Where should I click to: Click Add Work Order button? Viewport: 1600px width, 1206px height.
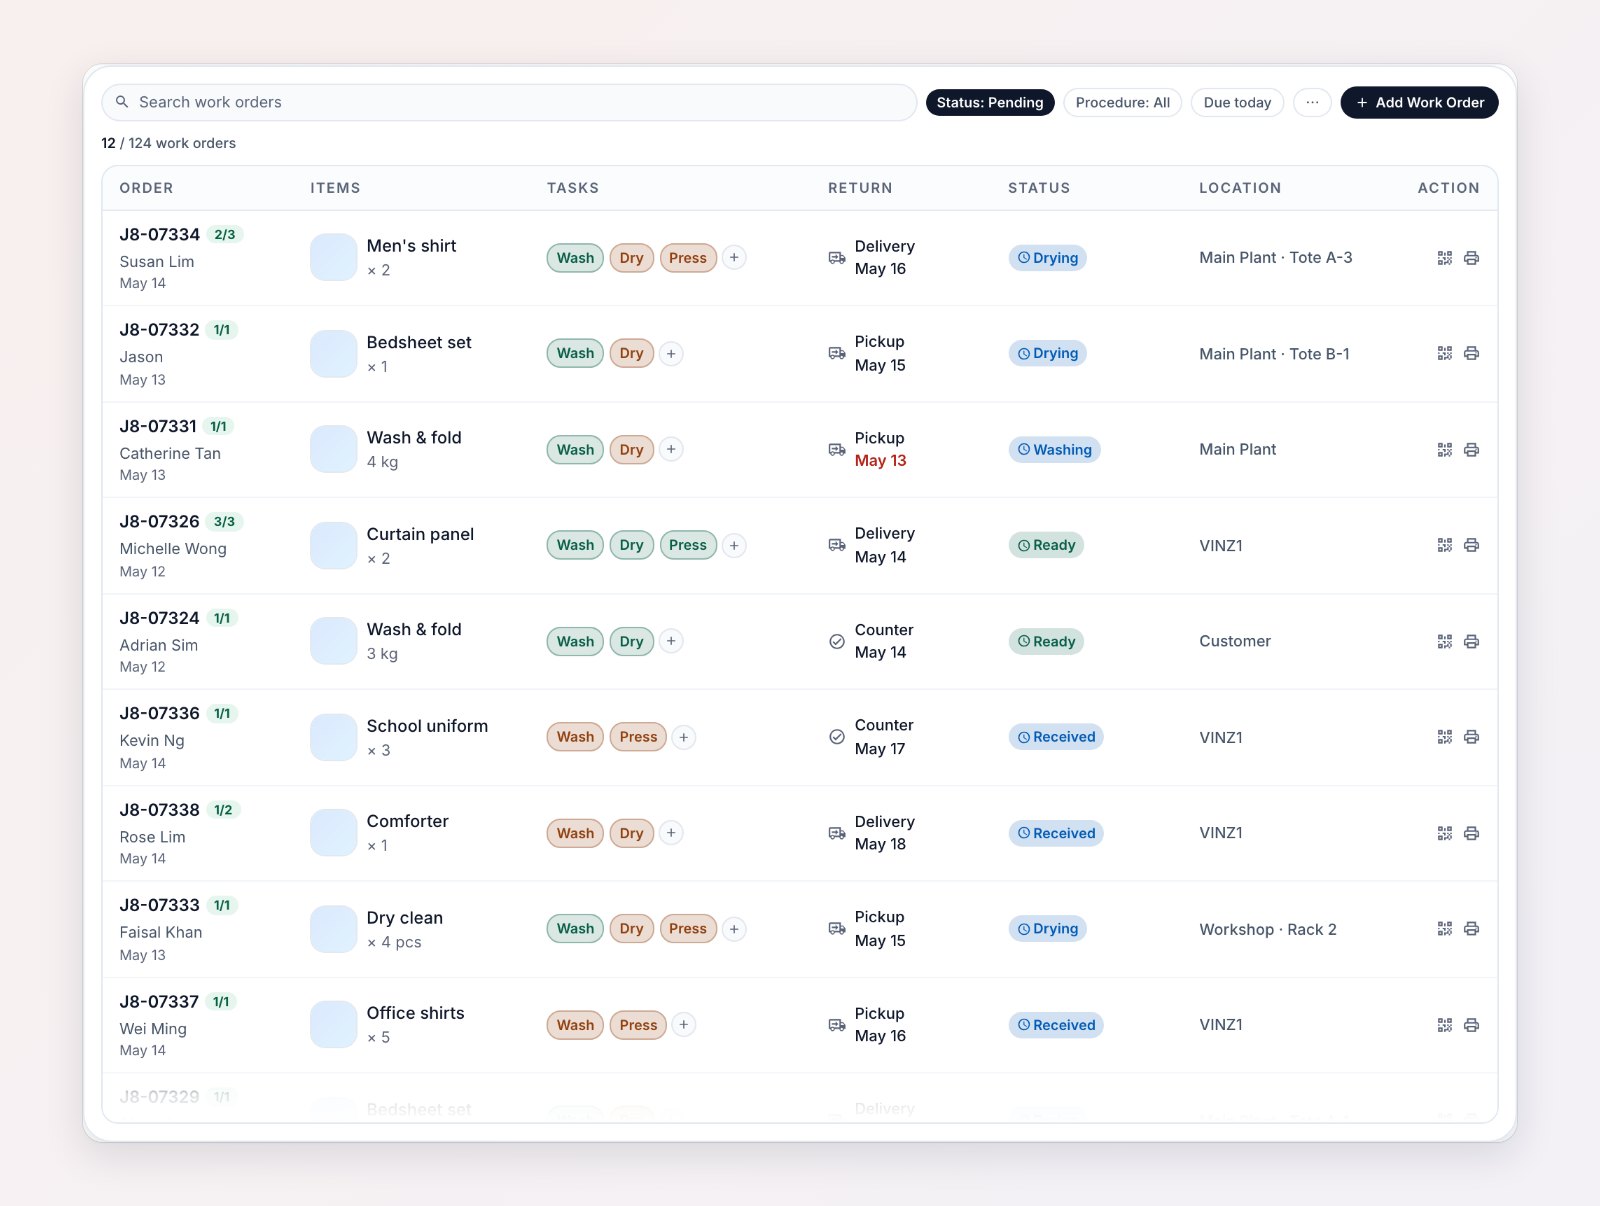tap(1419, 102)
